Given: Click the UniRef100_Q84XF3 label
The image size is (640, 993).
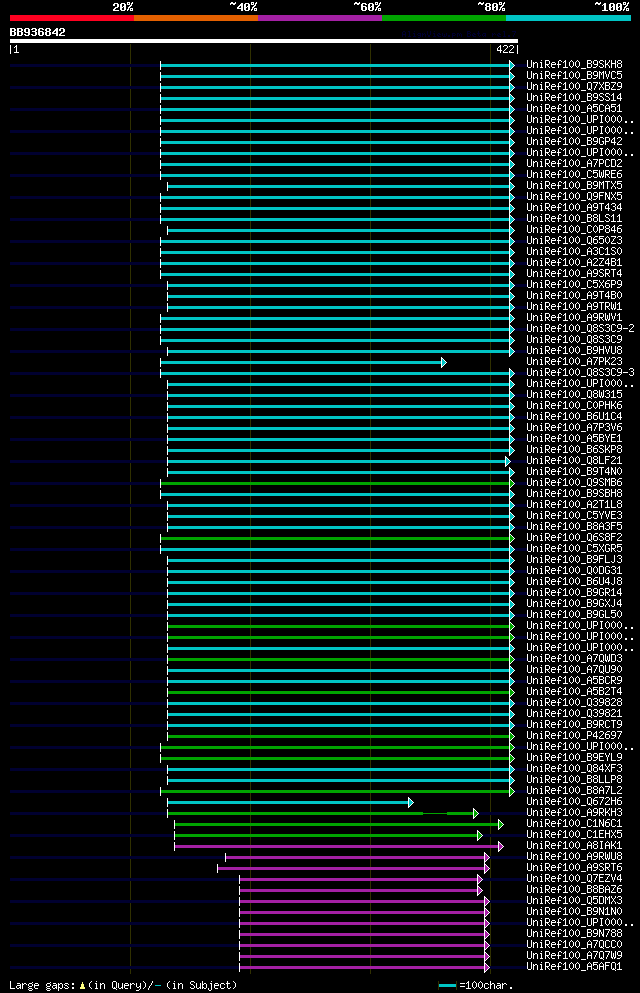Looking at the screenshot, I should (574, 769).
